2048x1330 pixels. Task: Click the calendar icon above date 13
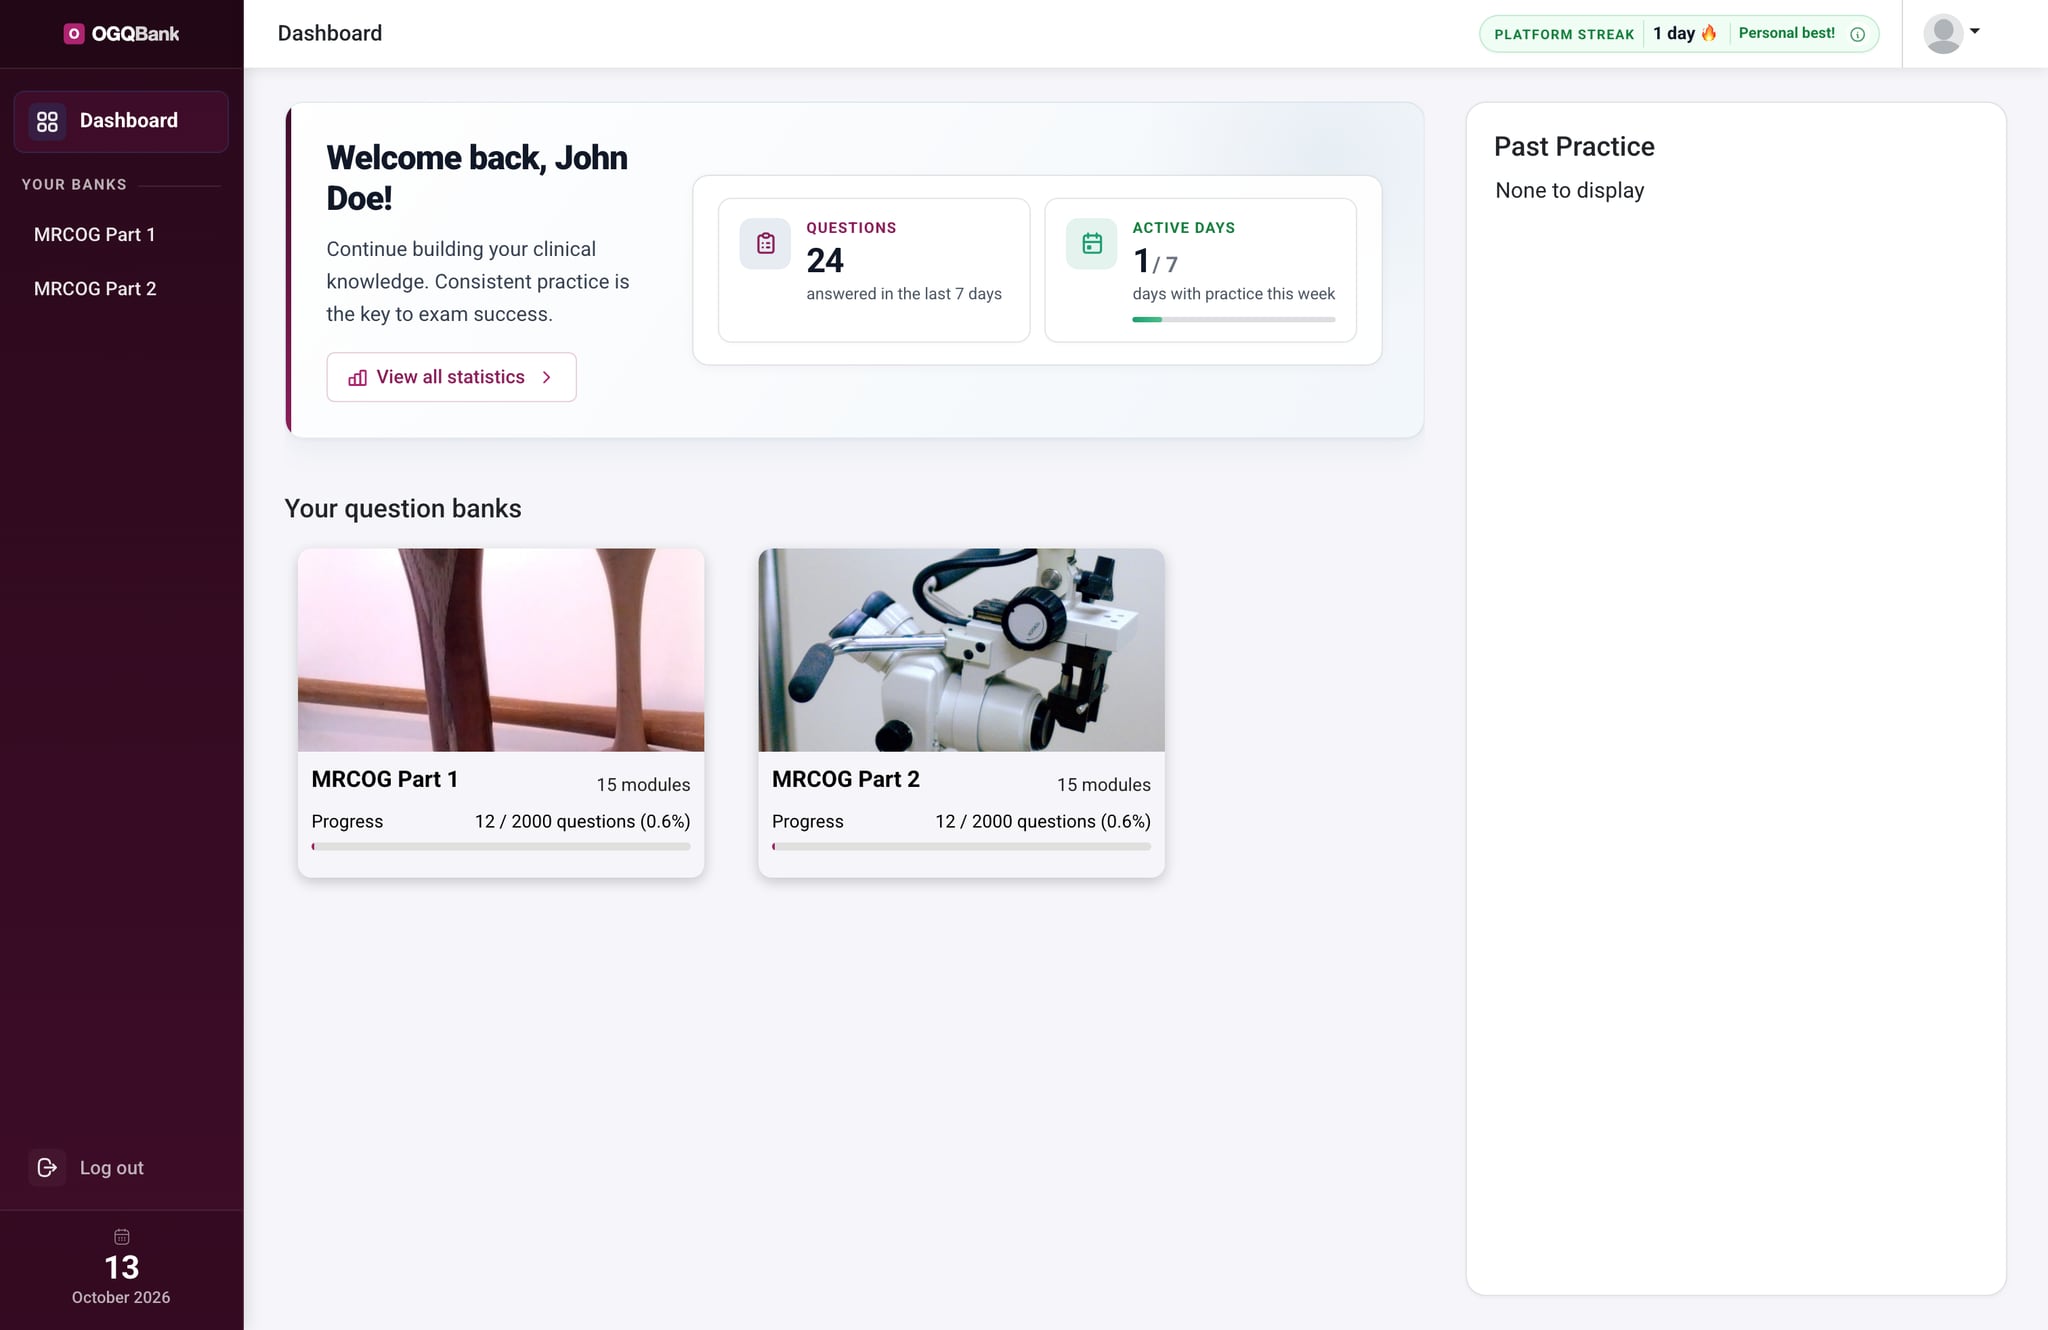click(122, 1237)
